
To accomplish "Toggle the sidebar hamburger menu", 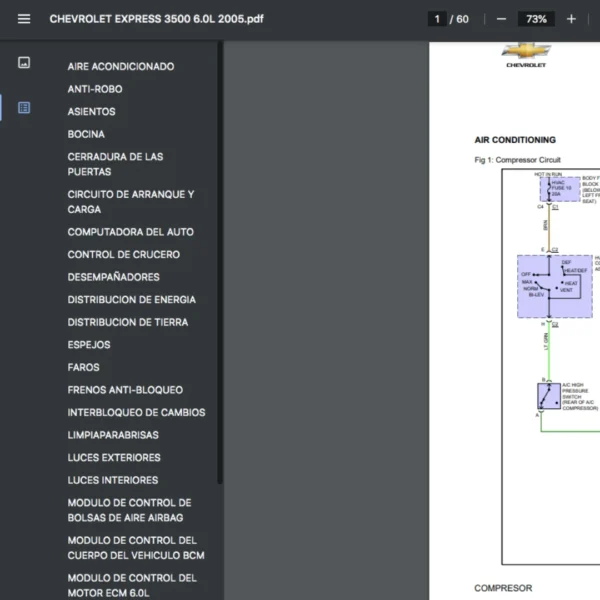I will pos(24,19).
